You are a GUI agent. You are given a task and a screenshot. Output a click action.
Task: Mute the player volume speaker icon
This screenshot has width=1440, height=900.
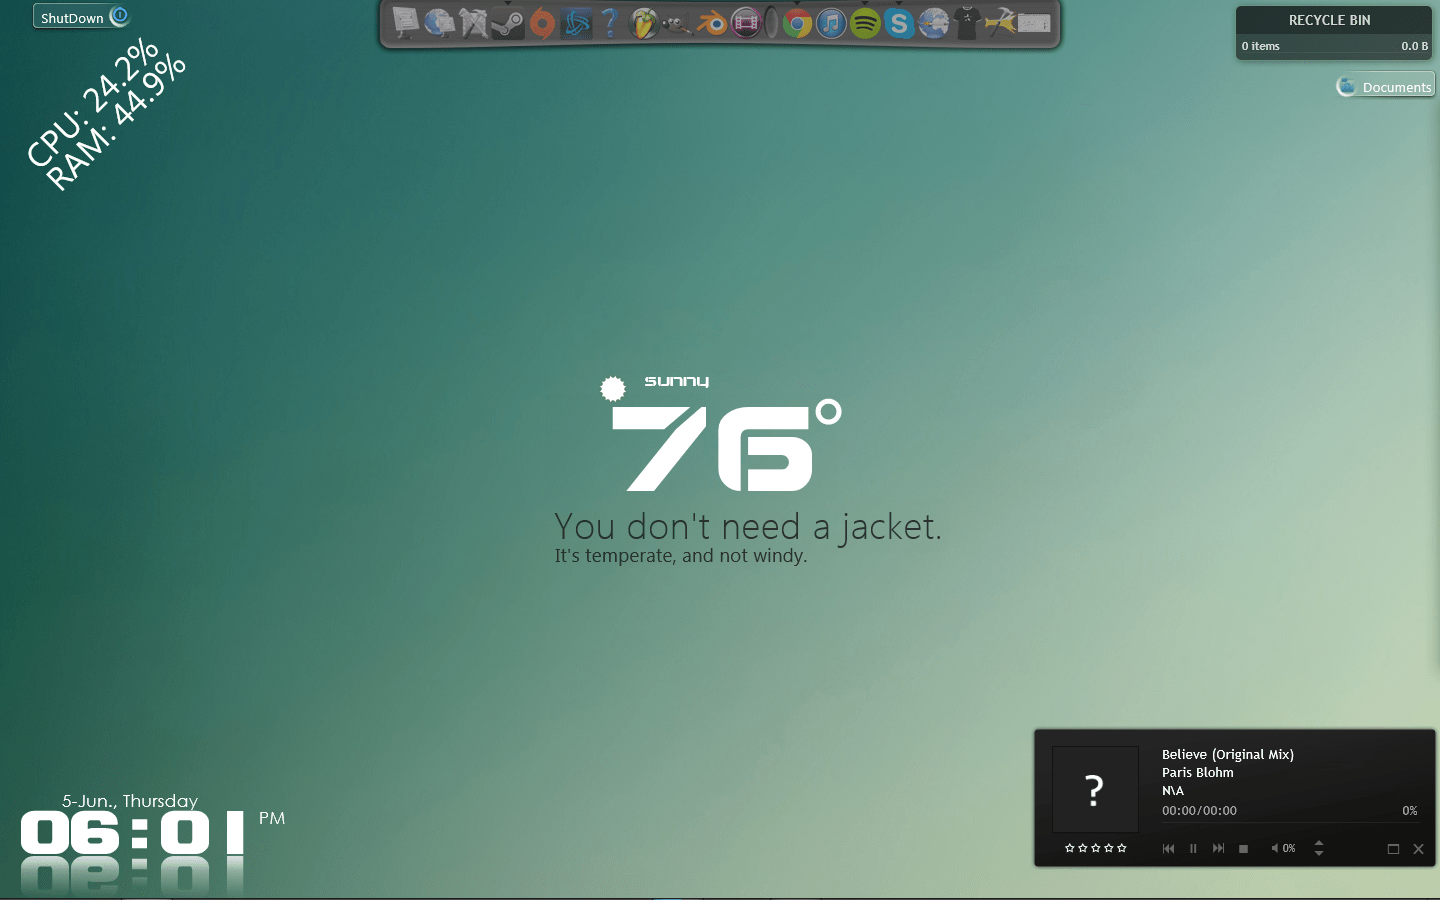click(1274, 848)
